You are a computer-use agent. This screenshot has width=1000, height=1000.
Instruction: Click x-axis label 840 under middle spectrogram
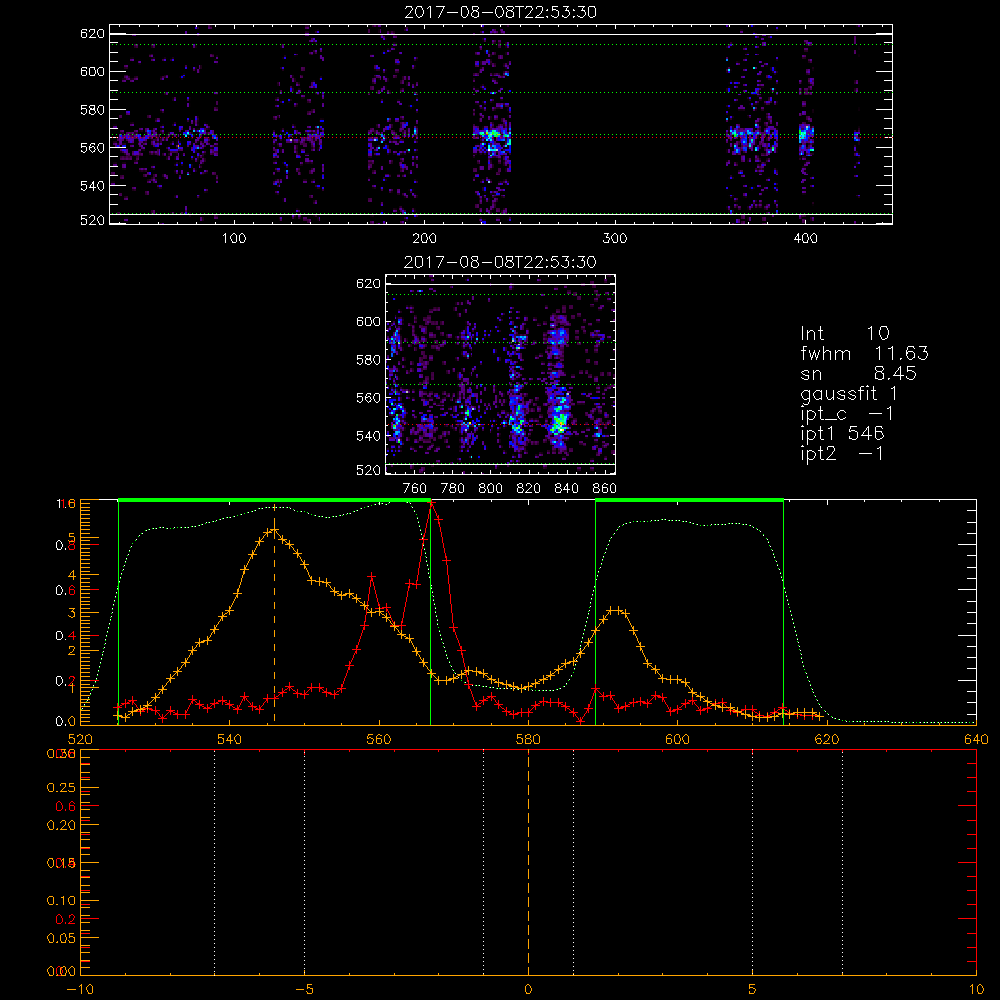pos(567,489)
